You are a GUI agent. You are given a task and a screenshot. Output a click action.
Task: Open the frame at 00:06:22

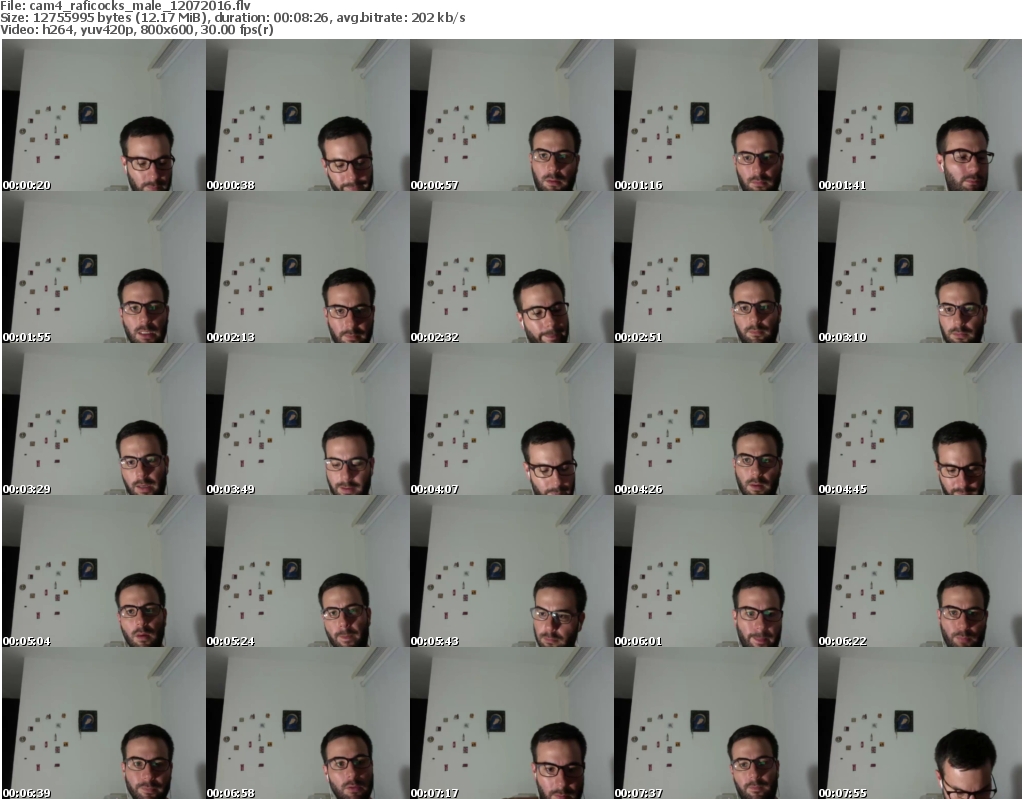920,571
